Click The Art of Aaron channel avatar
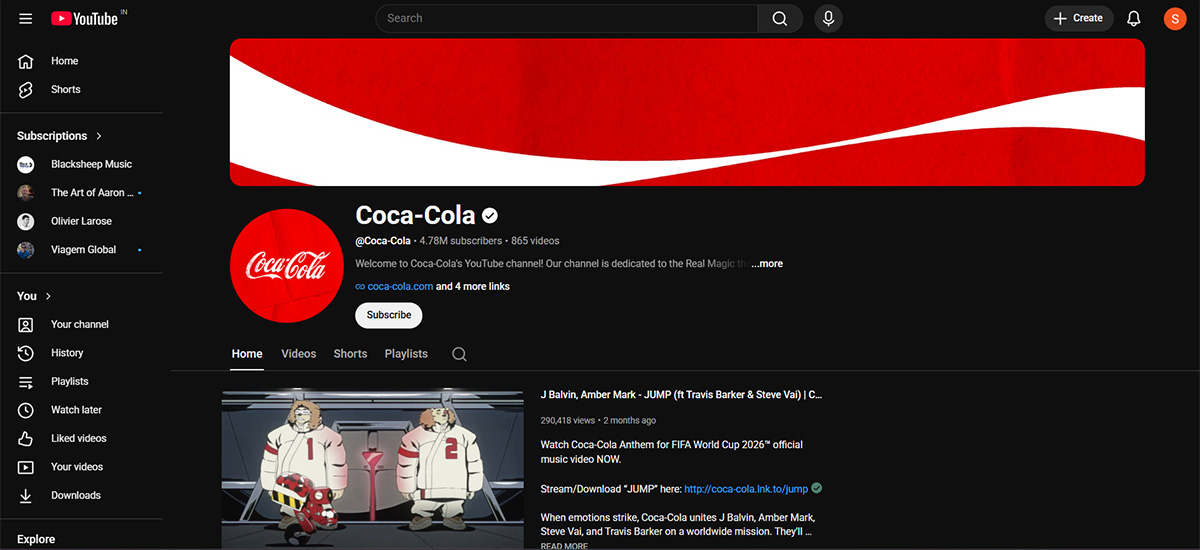Screen dimensions: 1200x550 coord(26,193)
